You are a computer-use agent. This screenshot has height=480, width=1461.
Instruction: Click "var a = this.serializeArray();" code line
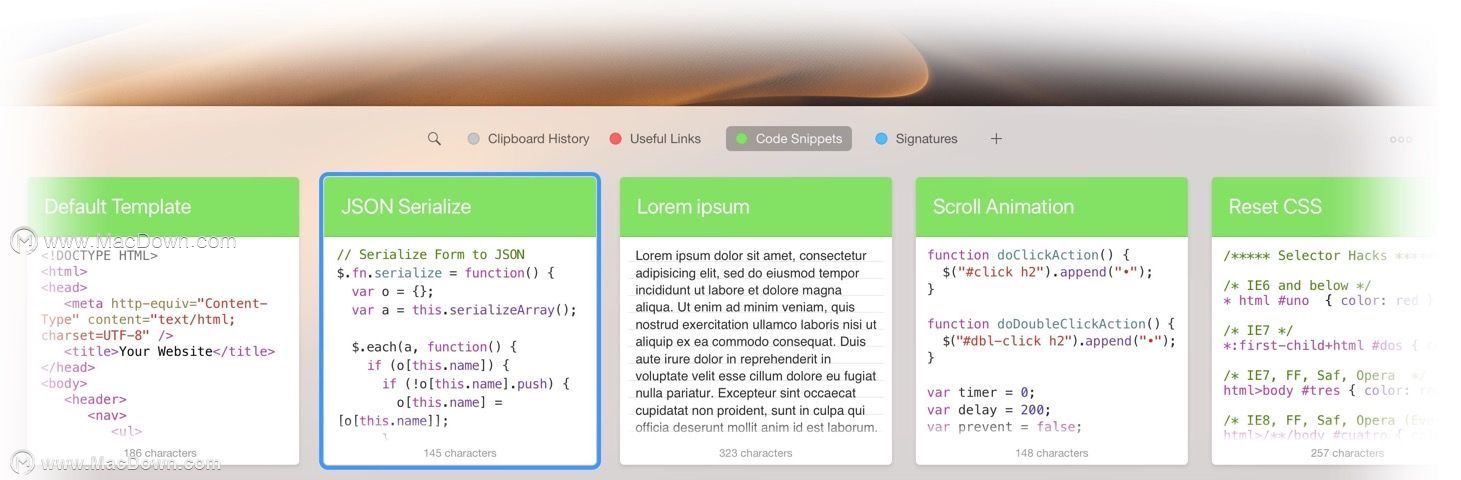(464, 310)
